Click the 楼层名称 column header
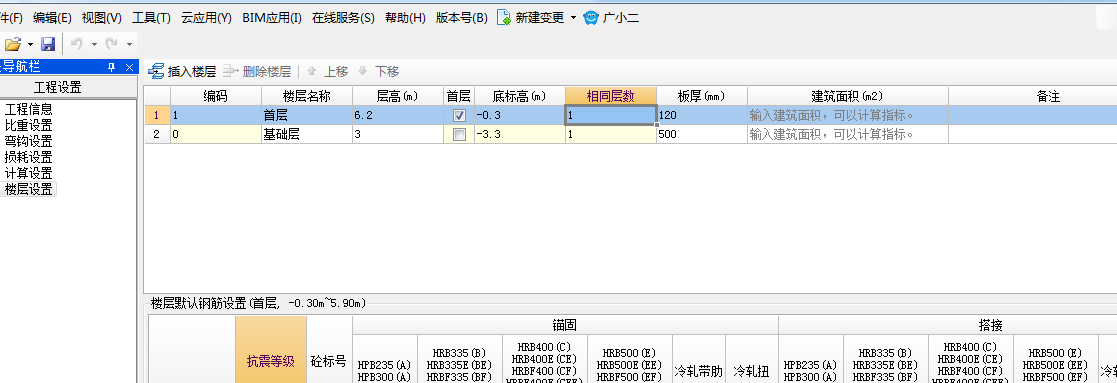Image resolution: width=1117 pixels, height=383 pixels. [x=306, y=96]
